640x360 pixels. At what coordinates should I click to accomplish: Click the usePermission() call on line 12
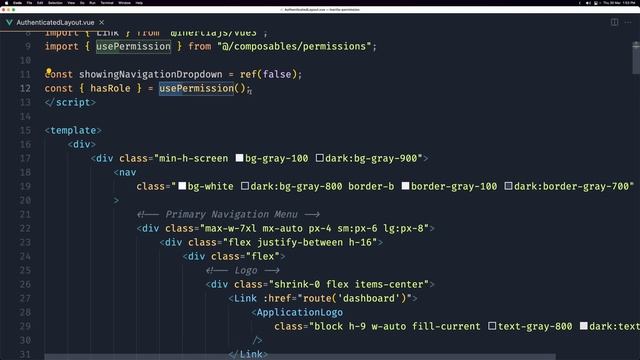(x=202, y=88)
